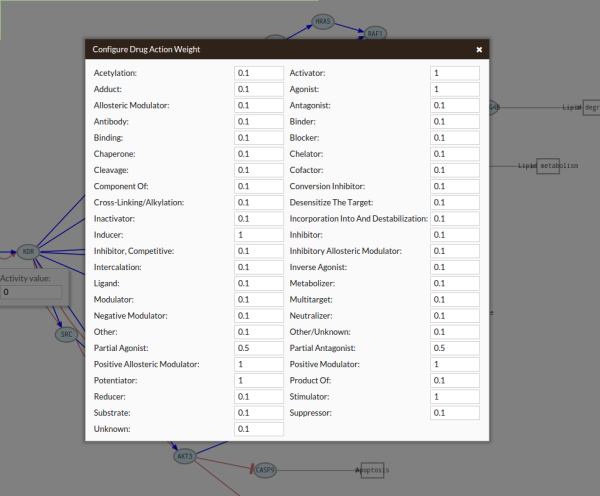This screenshot has height=496, width=600.
Task: Click the Ligand weight field
Action: (x=259, y=284)
